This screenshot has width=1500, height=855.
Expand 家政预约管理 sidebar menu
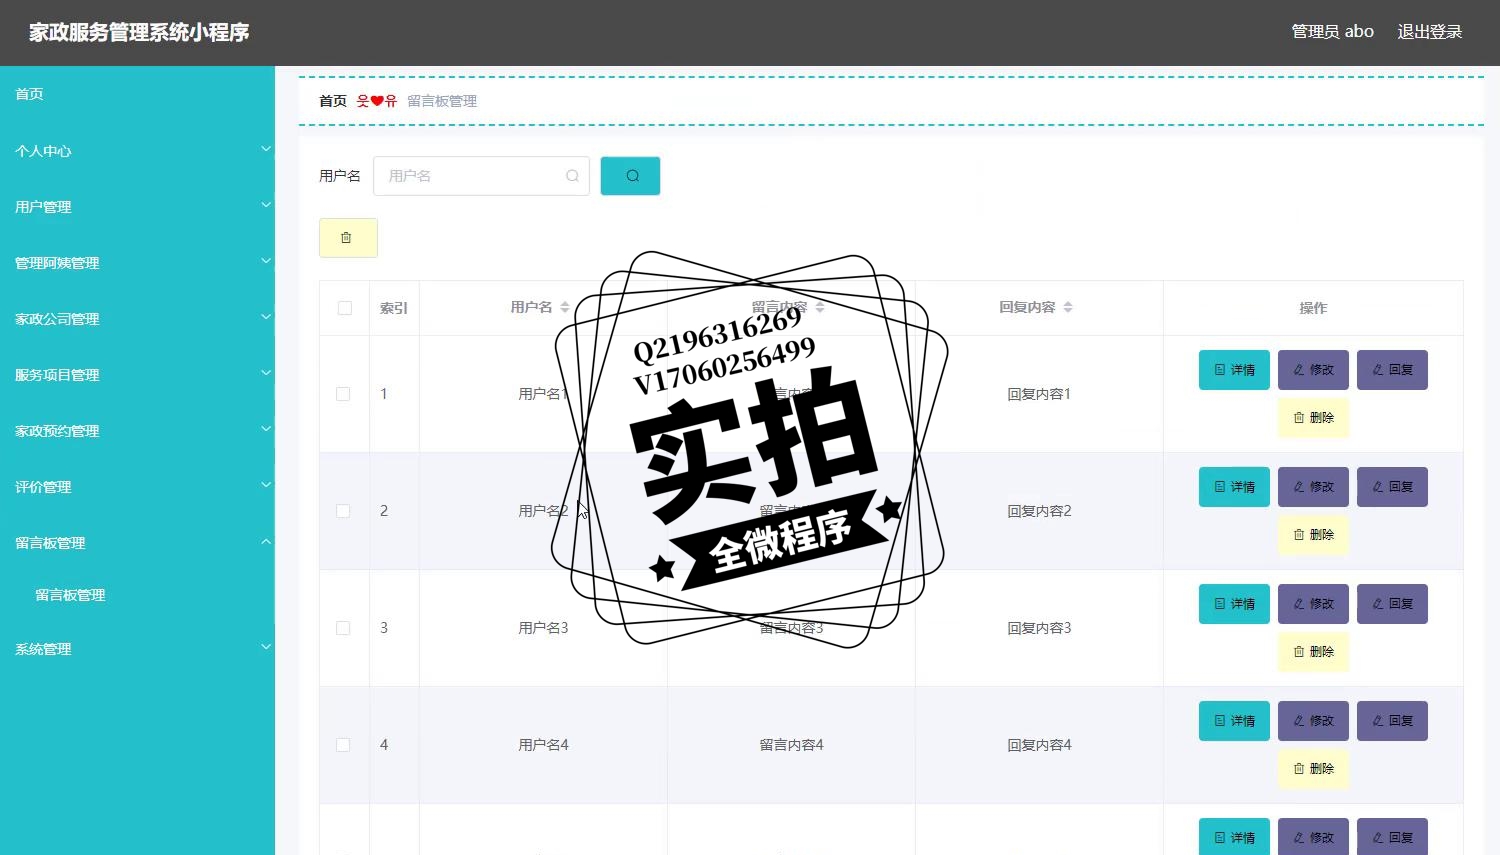point(137,431)
